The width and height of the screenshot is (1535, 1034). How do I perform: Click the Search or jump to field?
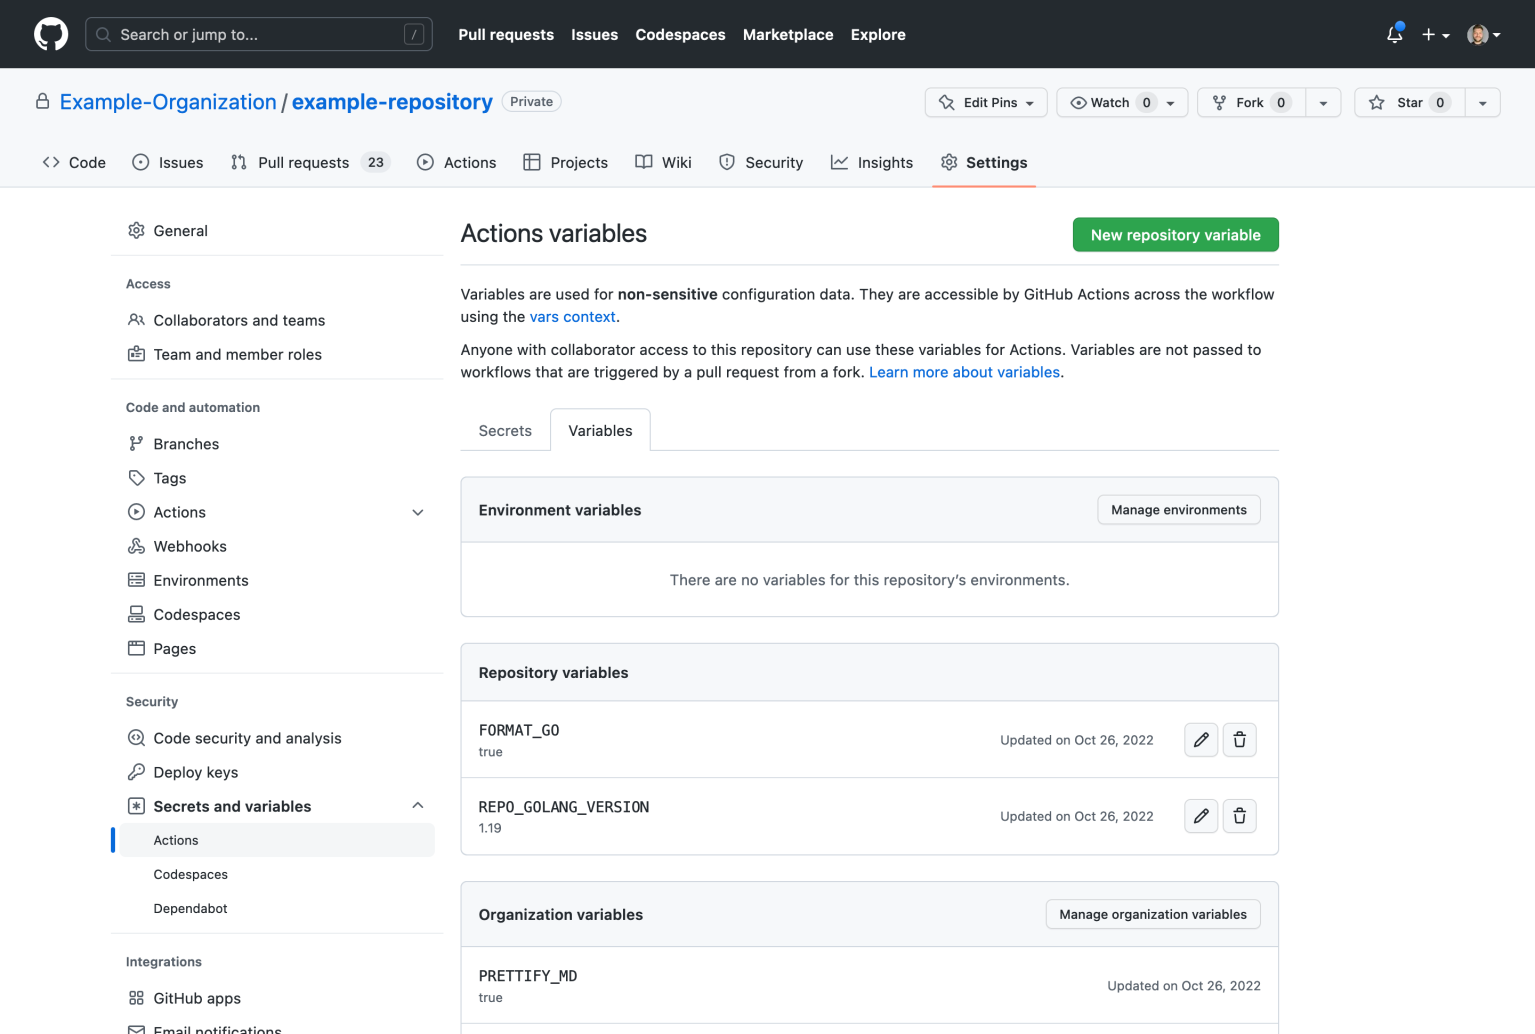tap(258, 33)
